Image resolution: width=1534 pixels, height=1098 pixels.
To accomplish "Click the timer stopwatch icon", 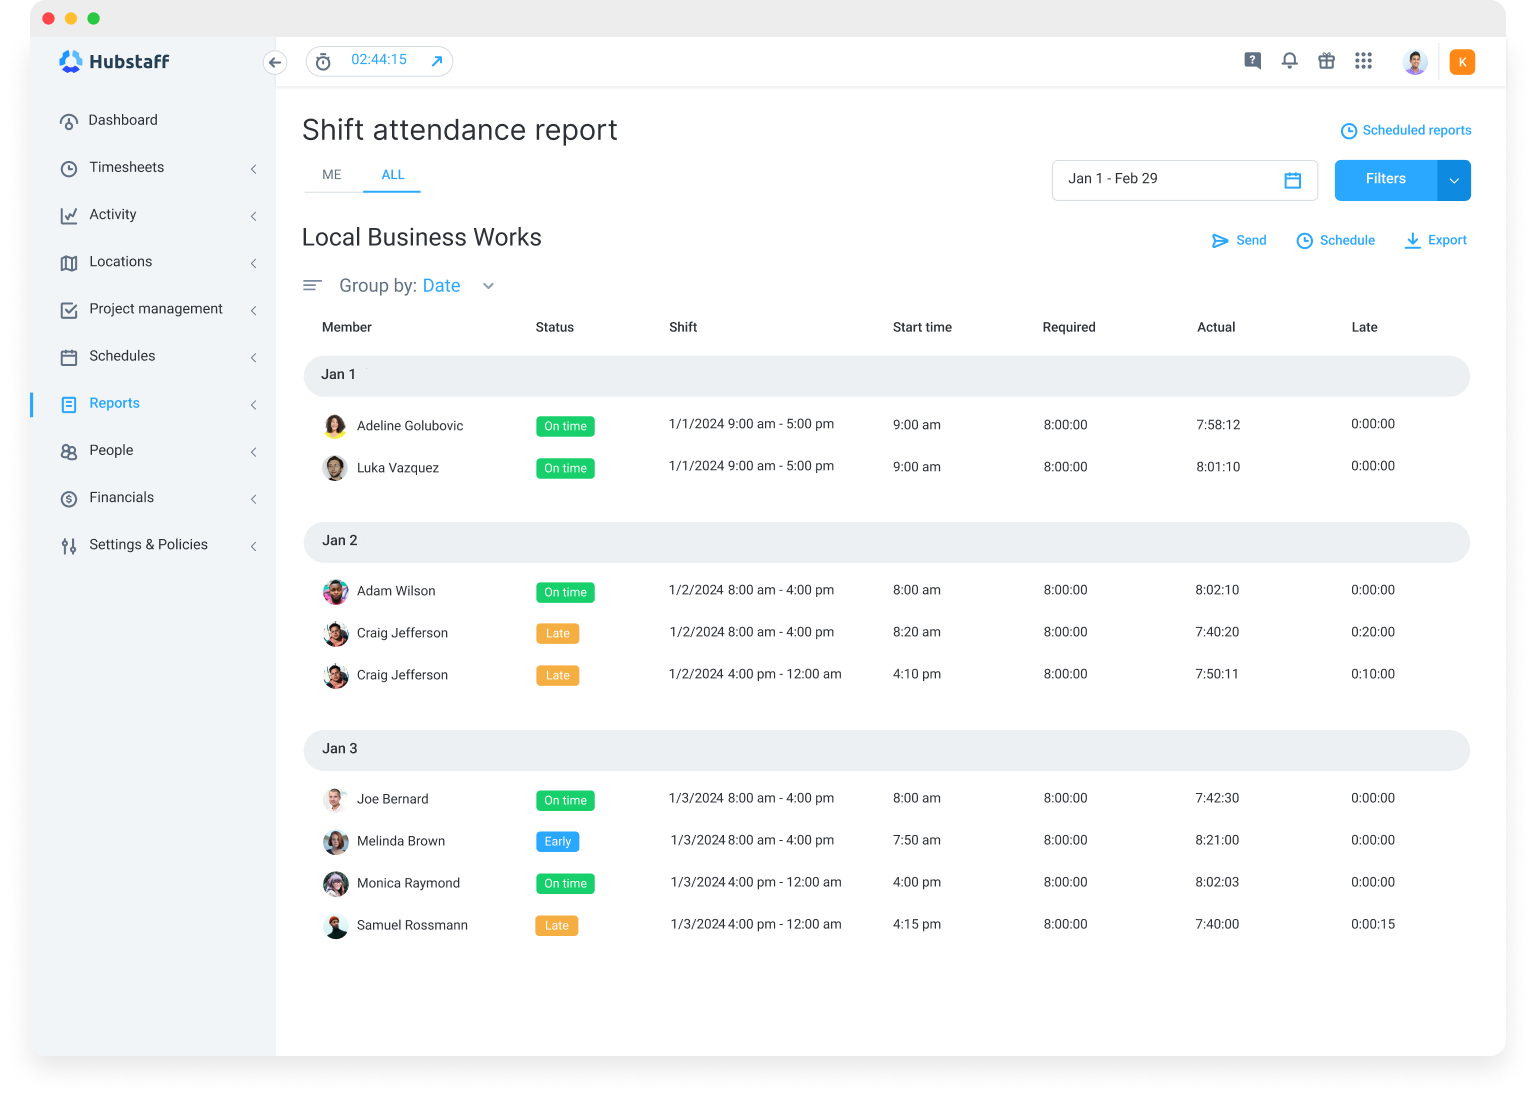I will 323,62.
